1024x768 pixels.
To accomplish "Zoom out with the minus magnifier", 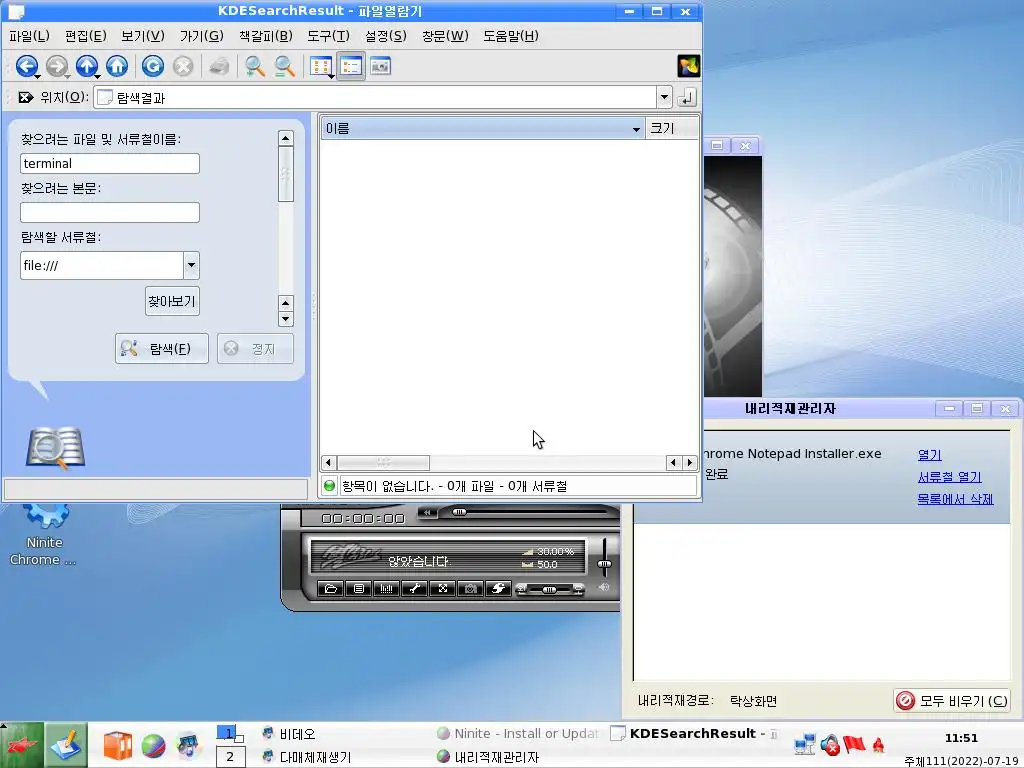I will (285, 66).
